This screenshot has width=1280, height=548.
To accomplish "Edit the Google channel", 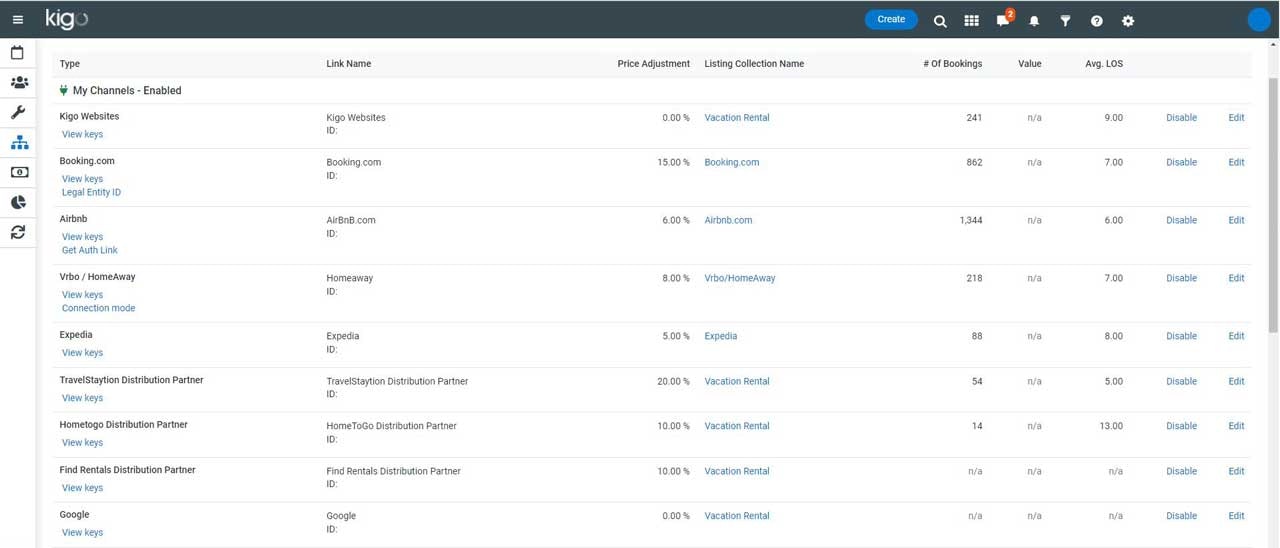I will pyautogui.click(x=1236, y=516).
